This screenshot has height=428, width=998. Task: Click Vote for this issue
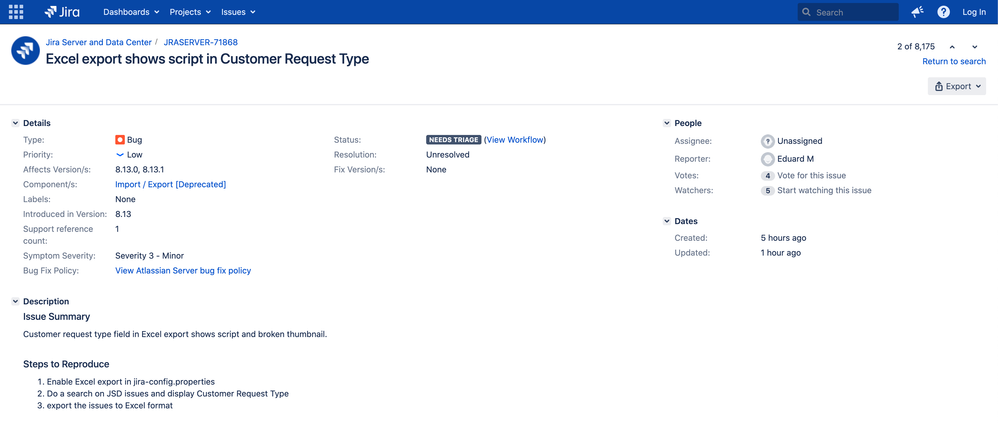[x=812, y=175]
